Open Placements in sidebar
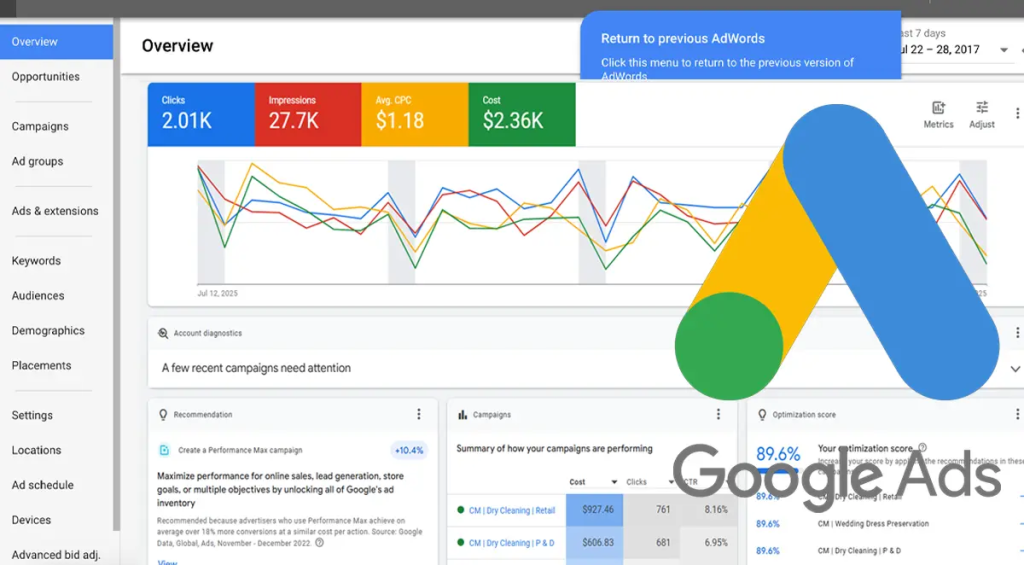Viewport: 1024px width, 565px height. click(x=41, y=366)
